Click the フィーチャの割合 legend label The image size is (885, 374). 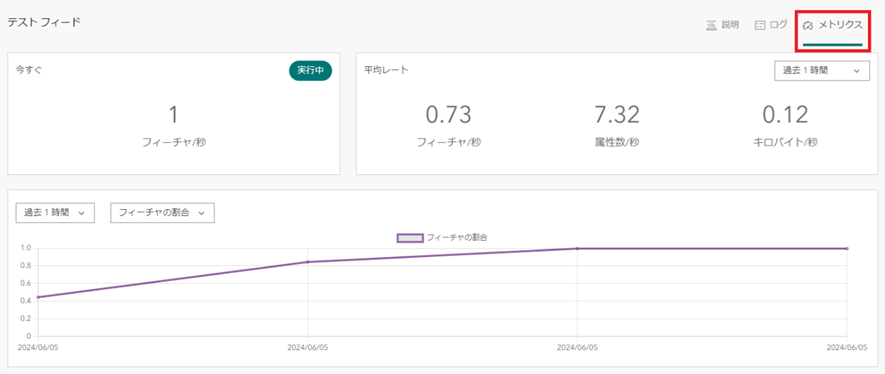point(457,238)
